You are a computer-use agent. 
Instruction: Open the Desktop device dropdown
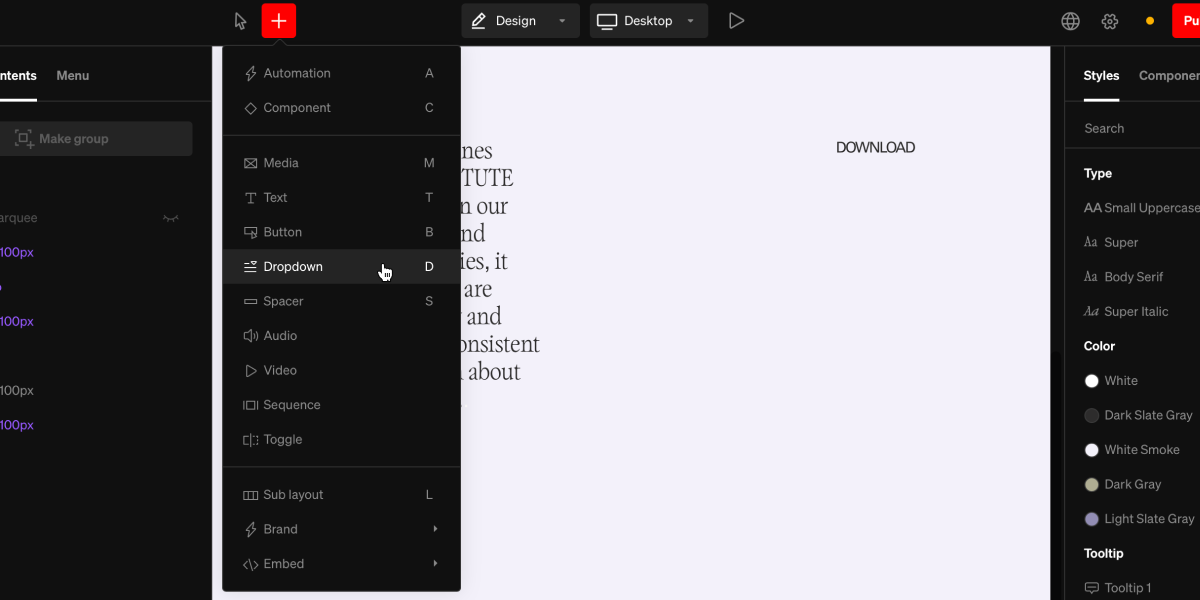[x=648, y=20]
